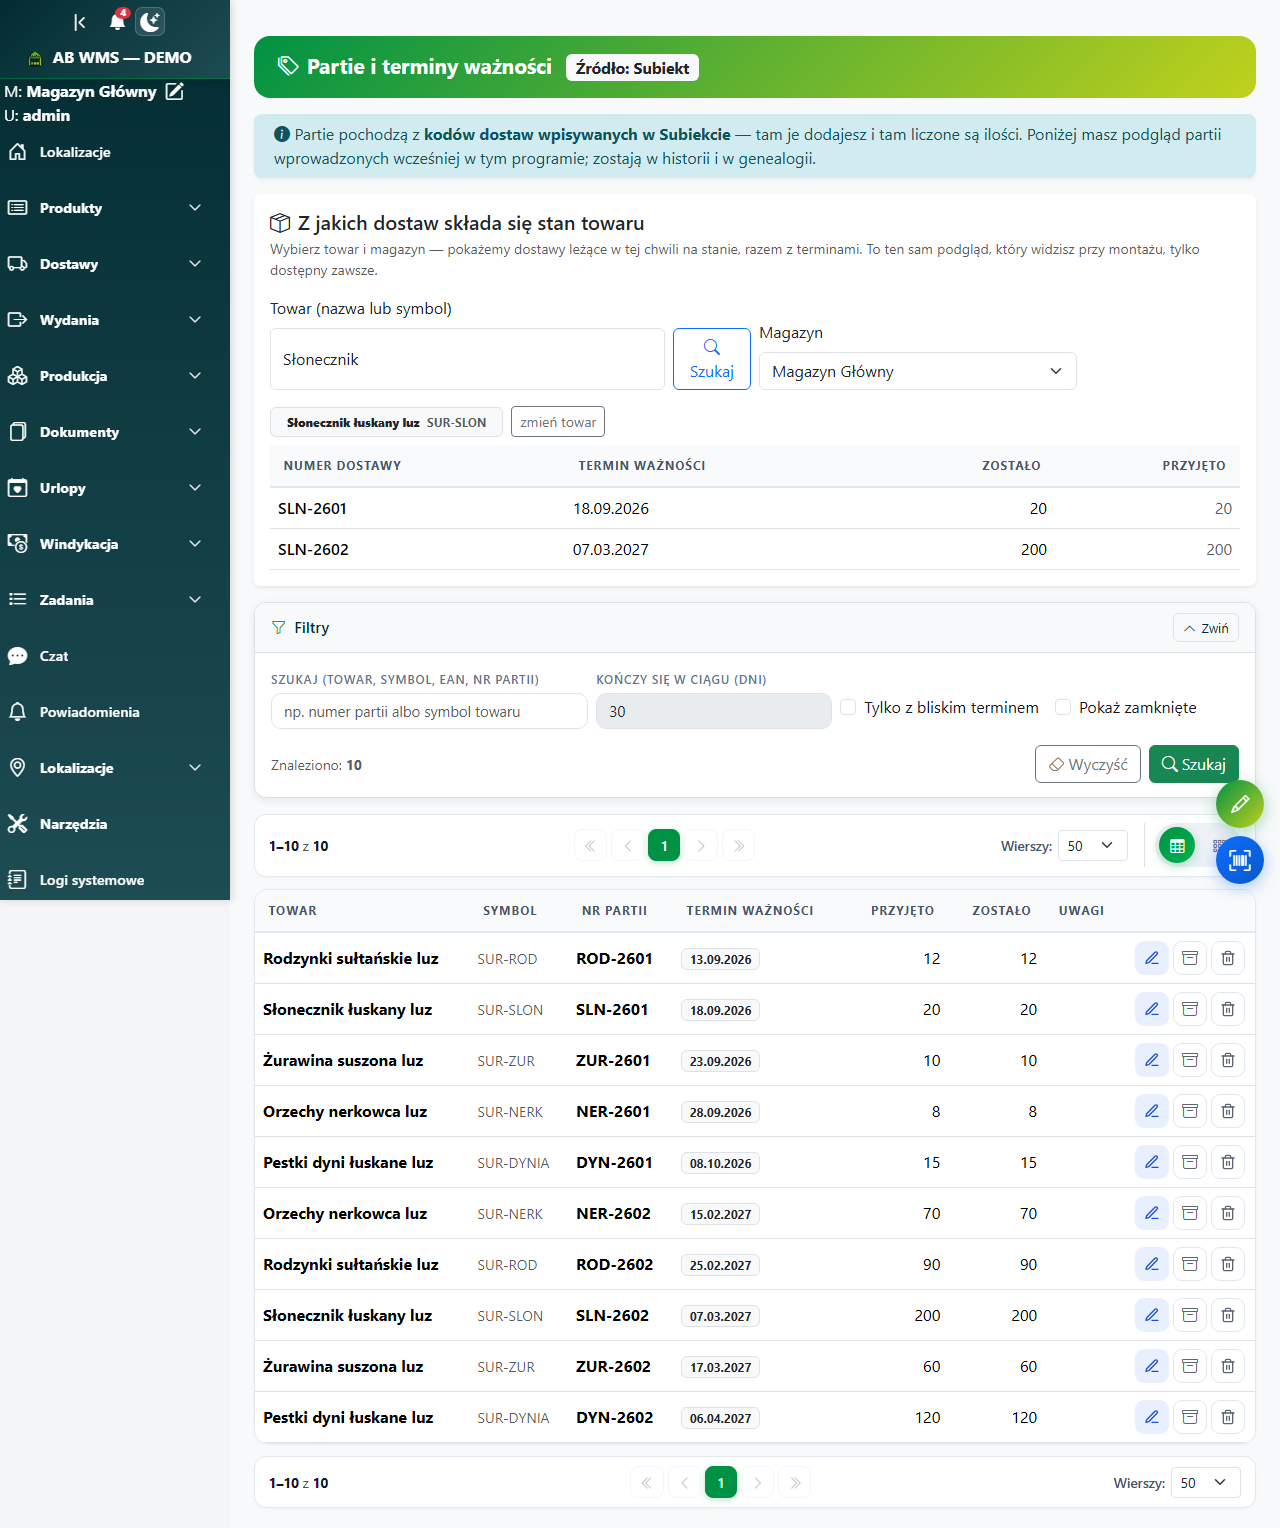Open the notifications bell with badge 4

118,20
